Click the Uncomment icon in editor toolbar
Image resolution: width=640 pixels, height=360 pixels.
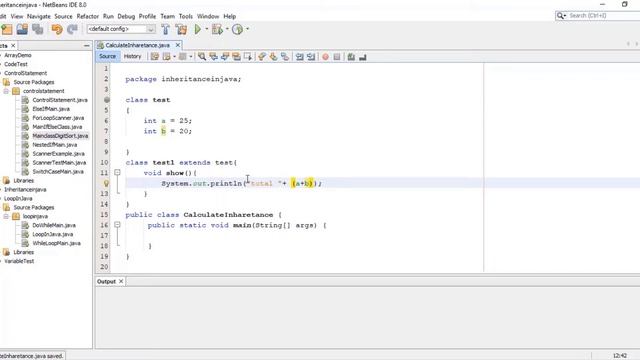tap(362, 57)
